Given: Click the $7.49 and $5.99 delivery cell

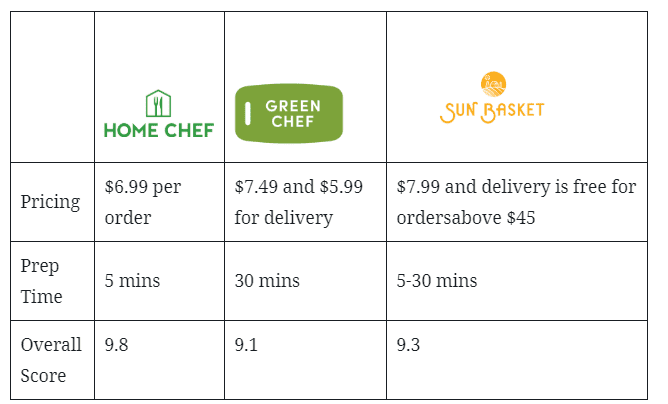Looking at the screenshot, I should pos(305,202).
